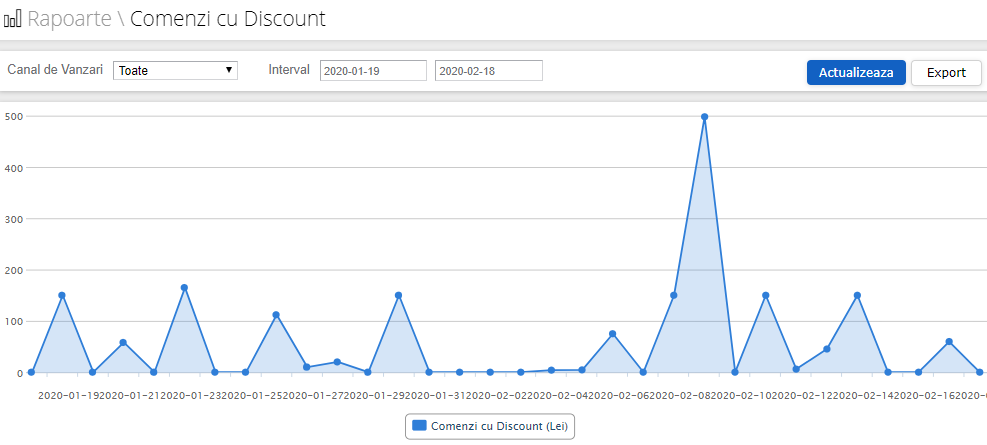
Task: Click the data point just above 150 near 2020-01-23
Action: click(x=184, y=288)
